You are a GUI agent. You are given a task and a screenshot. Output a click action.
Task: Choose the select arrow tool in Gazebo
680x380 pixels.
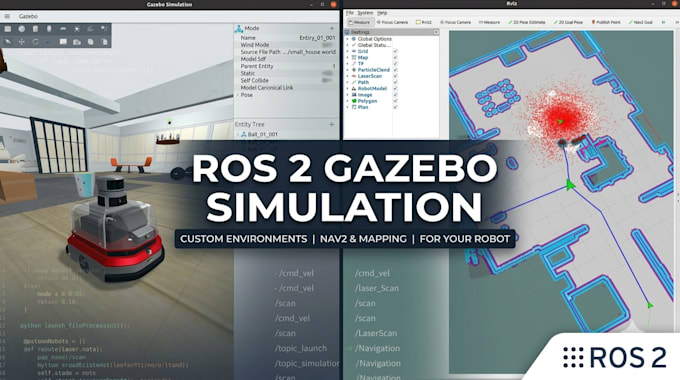tap(8, 42)
